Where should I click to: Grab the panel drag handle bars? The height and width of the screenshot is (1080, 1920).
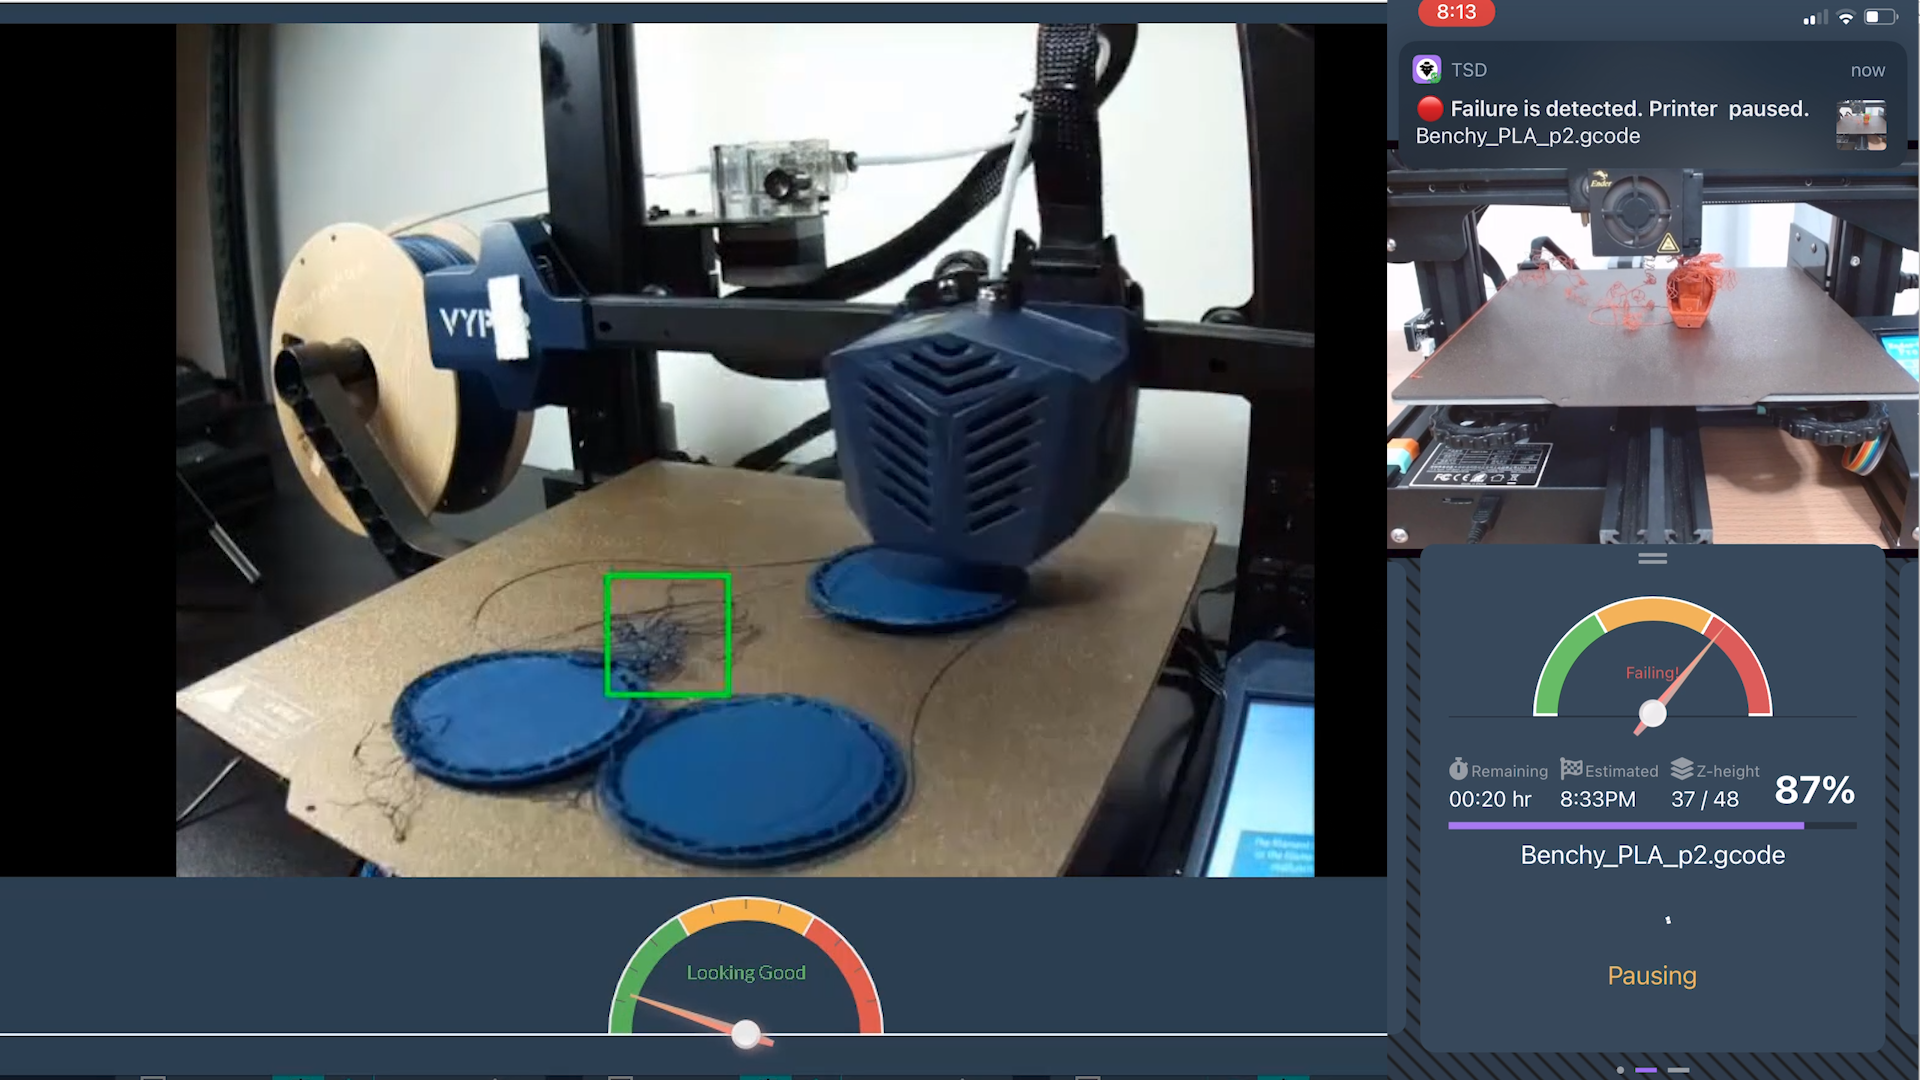pos(1652,558)
